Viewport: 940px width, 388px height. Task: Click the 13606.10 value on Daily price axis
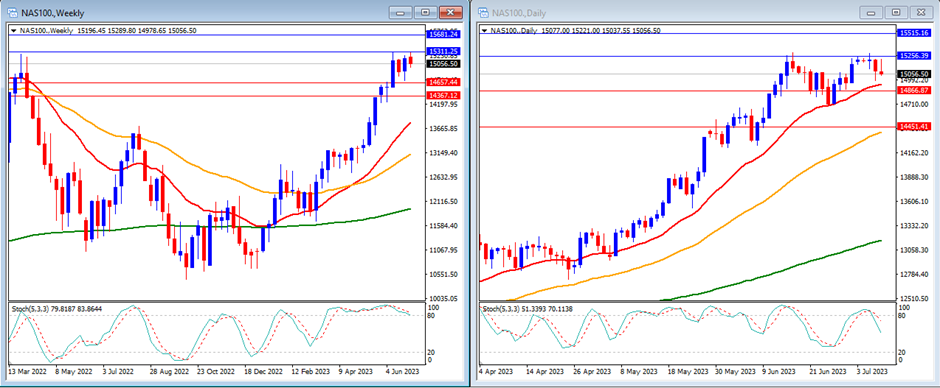point(914,201)
